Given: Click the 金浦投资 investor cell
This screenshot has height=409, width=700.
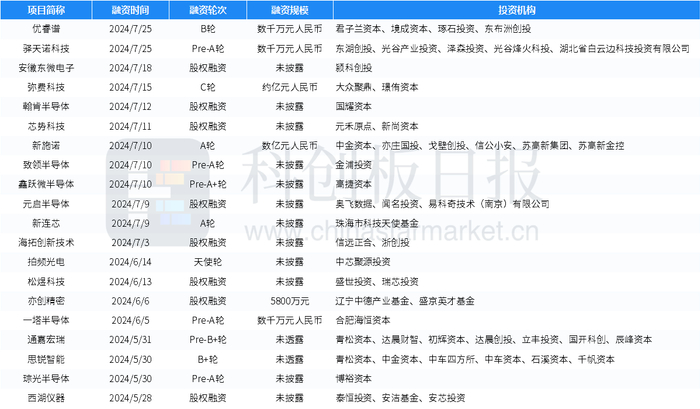Looking at the screenshot, I should (x=354, y=165).
